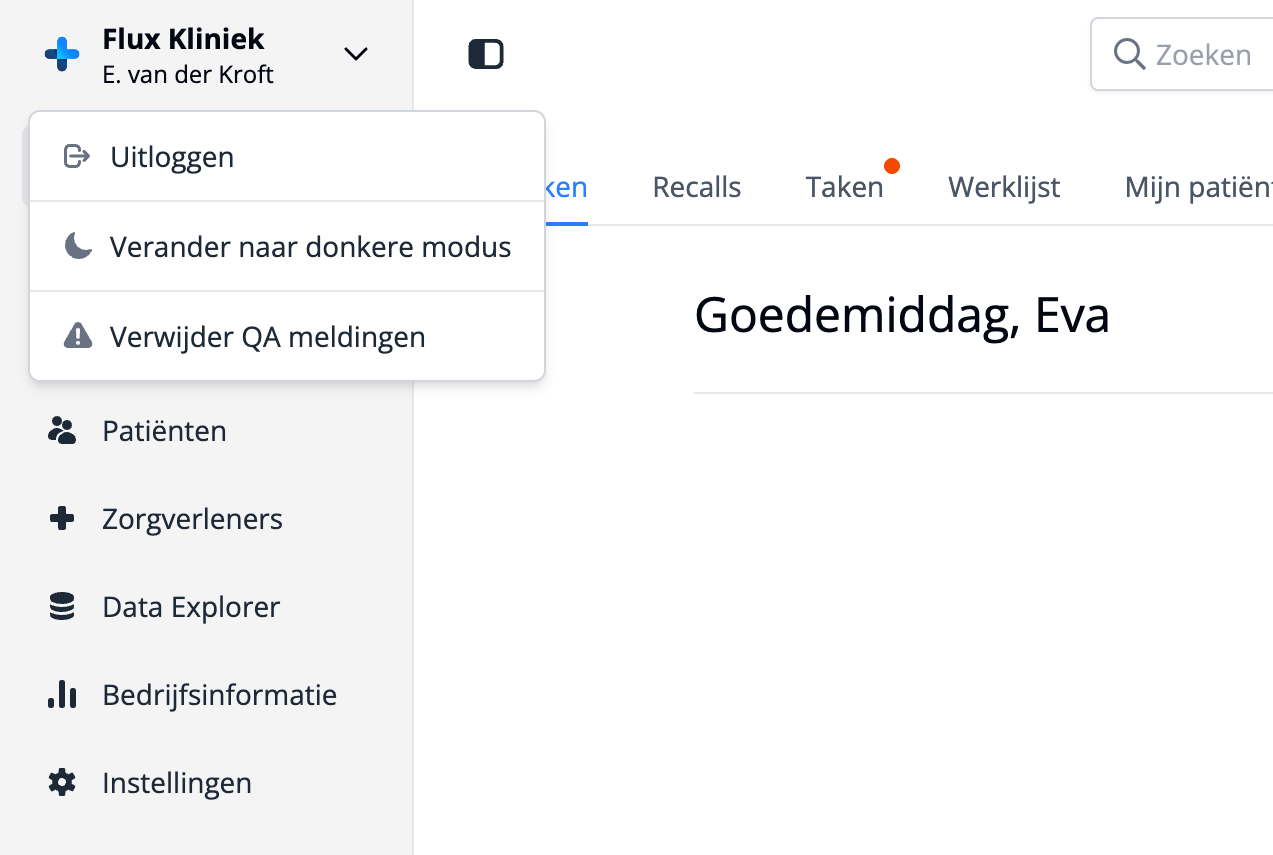Image resolution: width=1273 pixels, height=855 pixels.
Task: Collapse the account menu with the chevron
Action: 356,54
